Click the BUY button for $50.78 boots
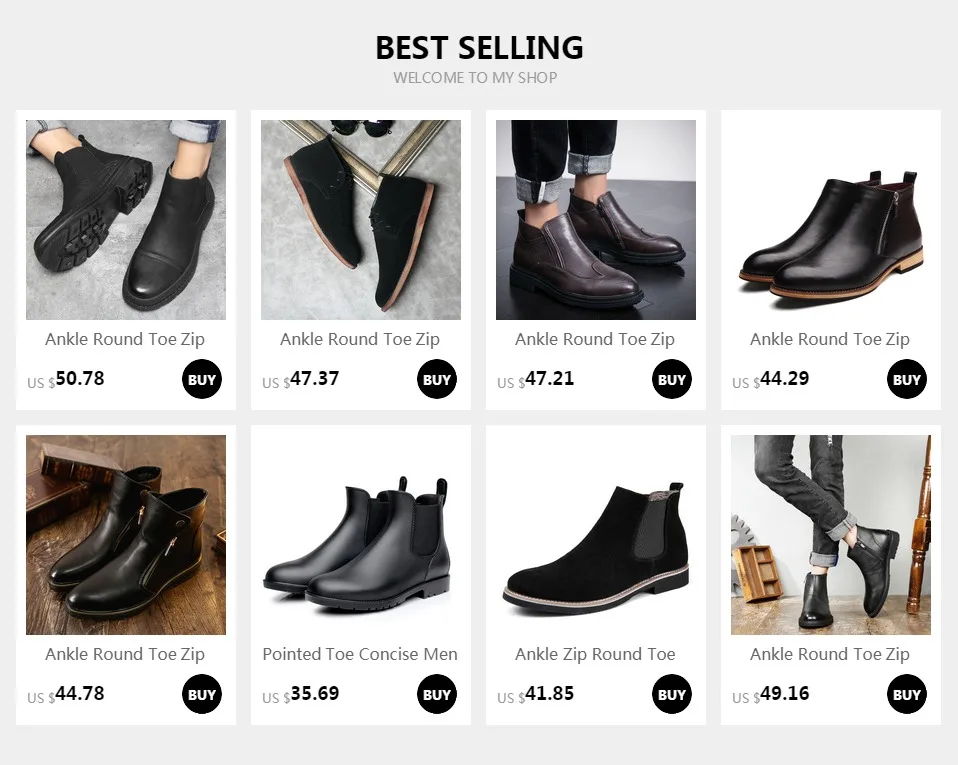The image size is (958, 765). point(202,379)
